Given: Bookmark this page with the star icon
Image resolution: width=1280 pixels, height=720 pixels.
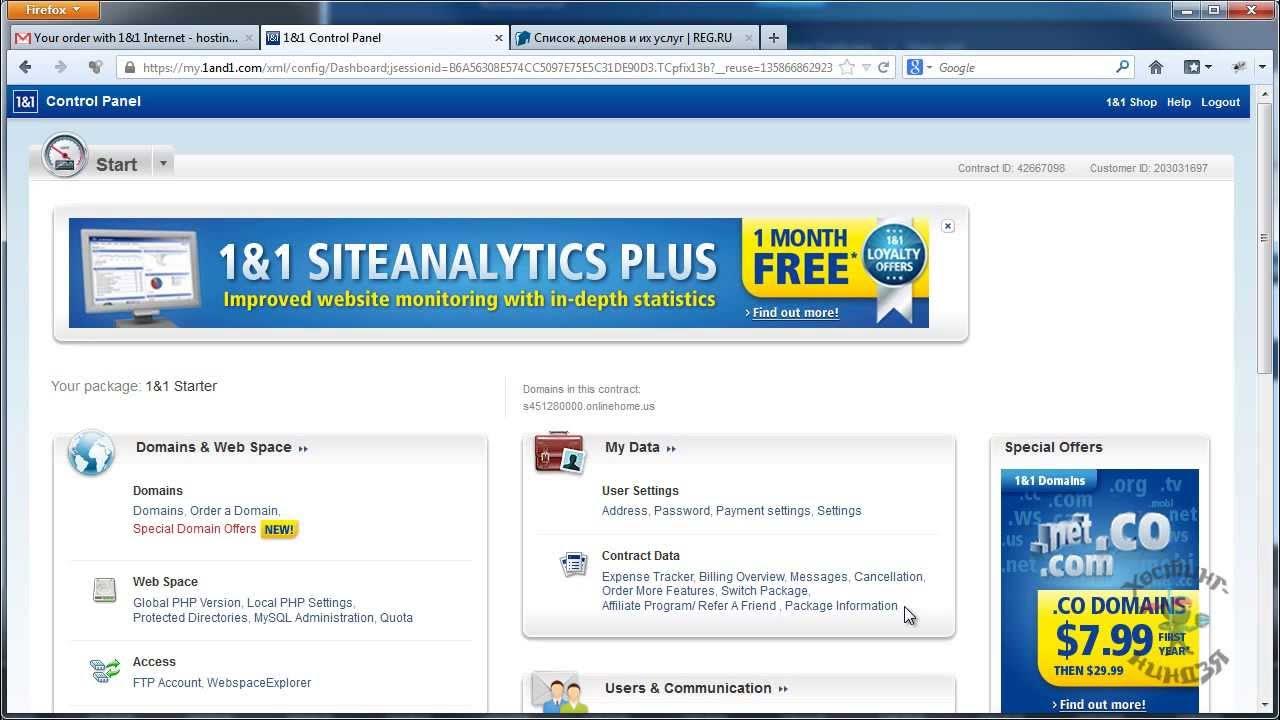Looking at the screenshot, I should click(x=847, y=68).
